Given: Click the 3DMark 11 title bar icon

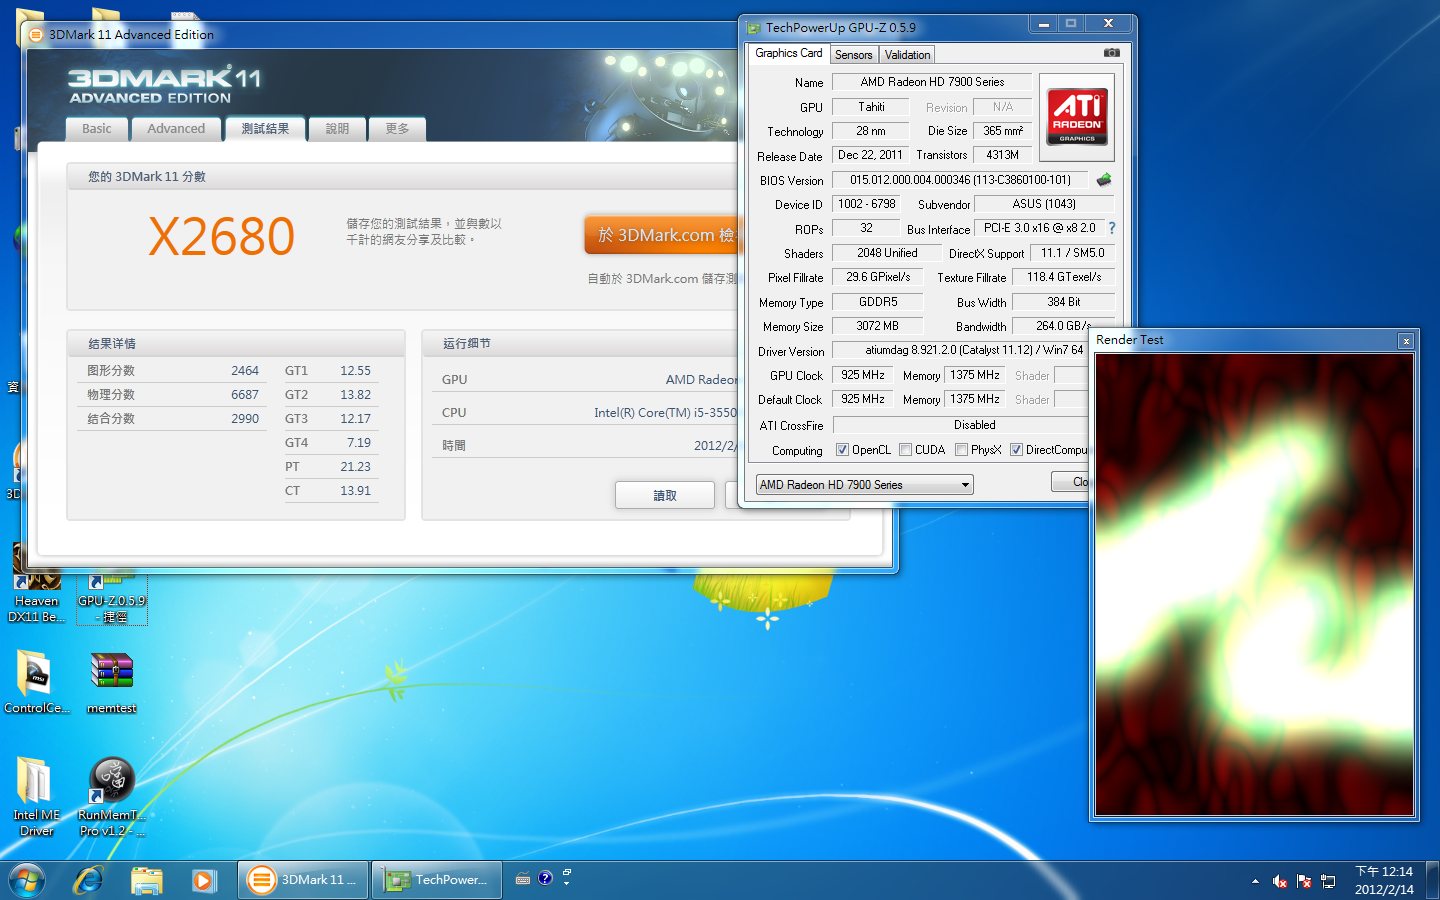Looking at the screenshot, I should tap(36, 35).
